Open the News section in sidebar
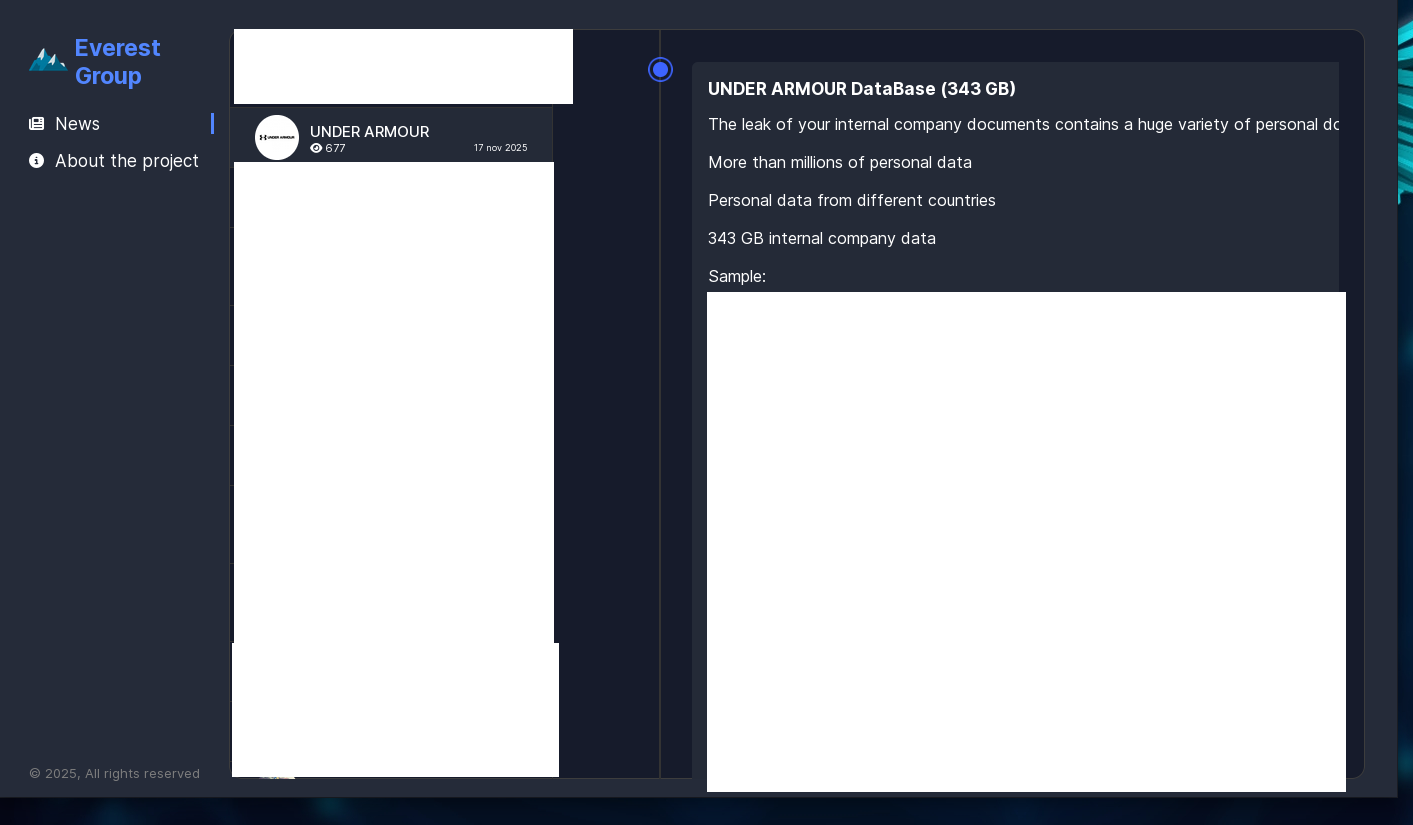Screen dimensions: 1413x825 click(77, 124)
